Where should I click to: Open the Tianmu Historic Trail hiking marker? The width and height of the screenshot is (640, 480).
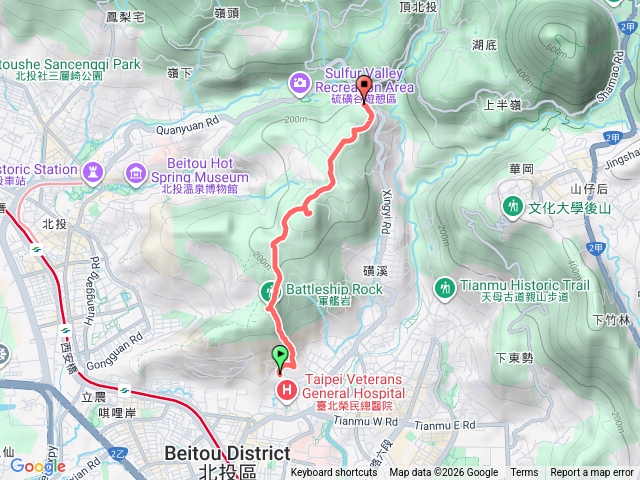[444, 289]
